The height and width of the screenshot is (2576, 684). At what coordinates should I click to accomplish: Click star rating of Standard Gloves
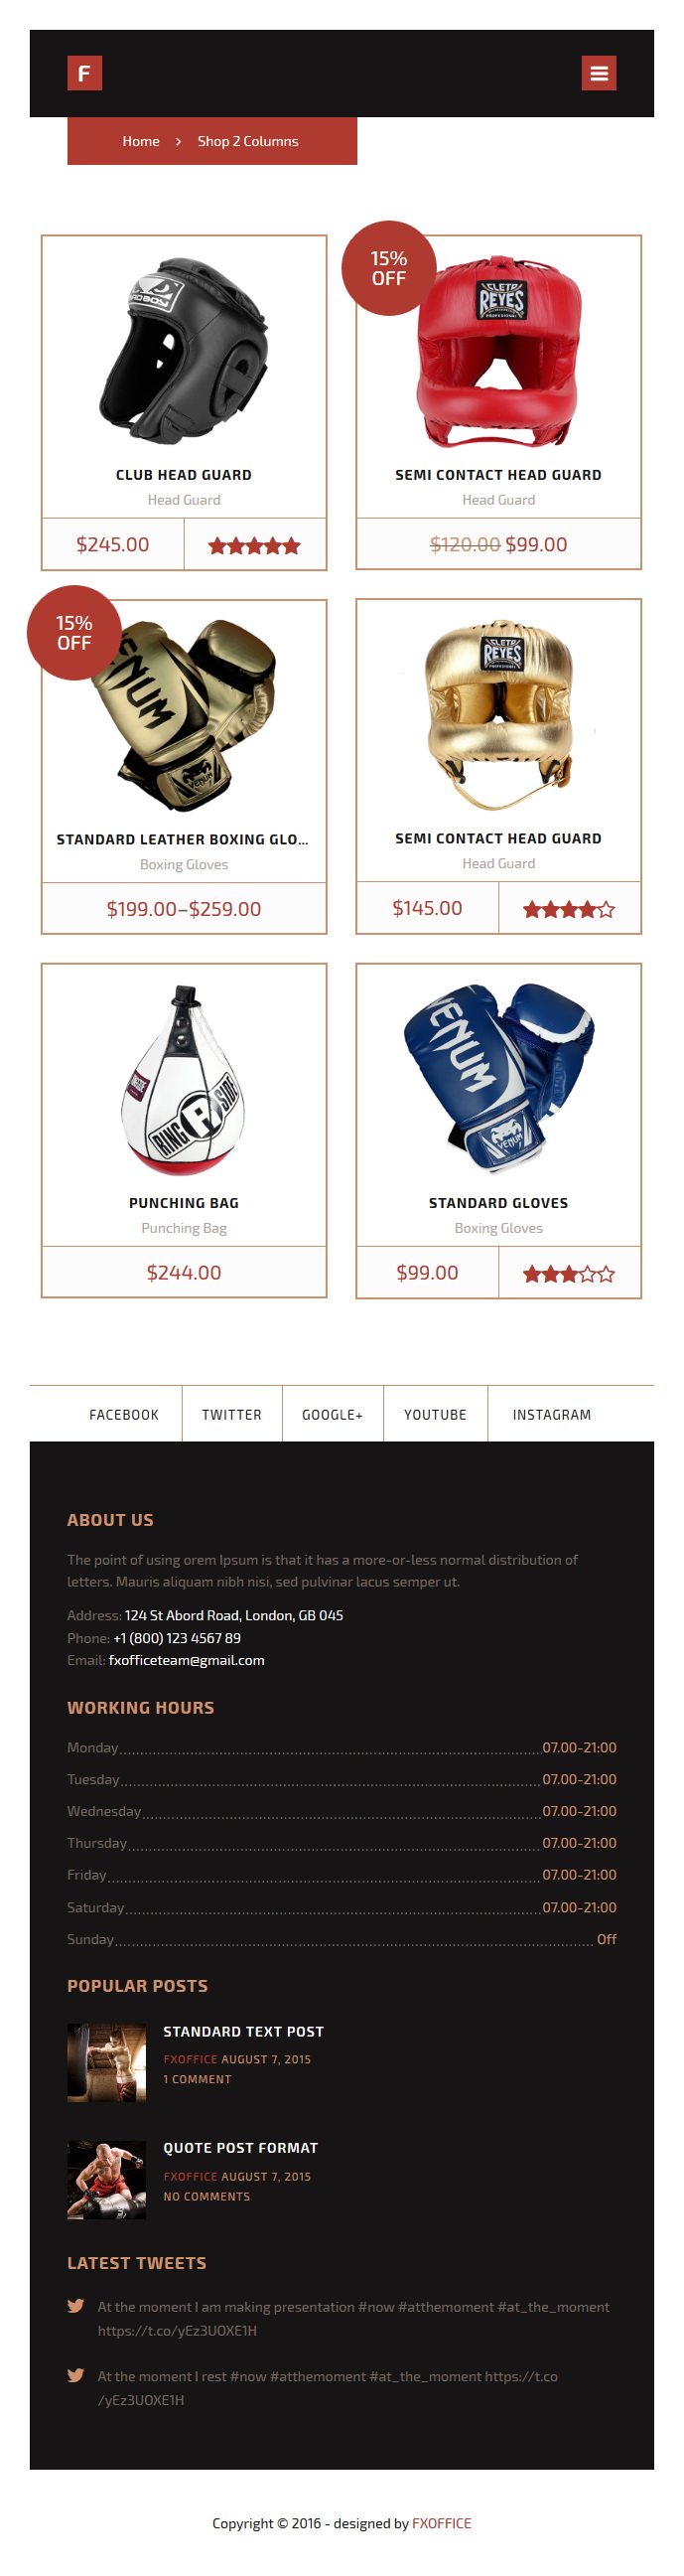point(569,1273)
